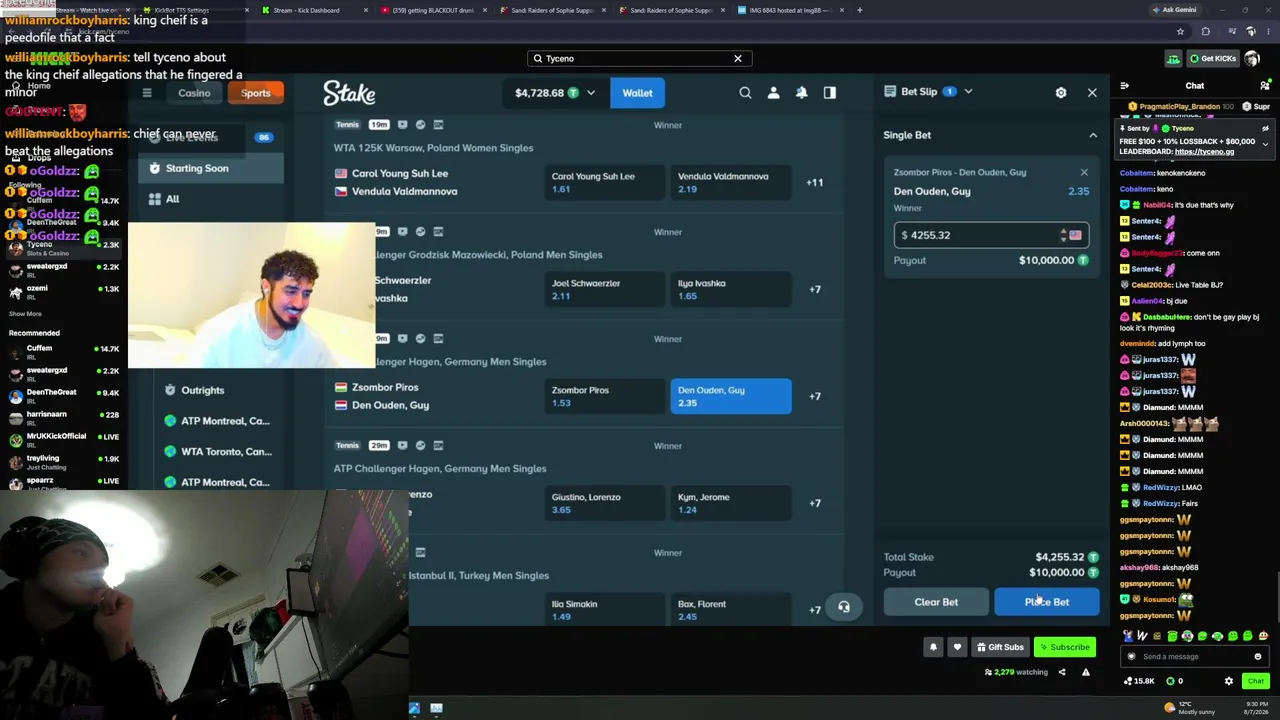Open the tyceno.gg link in pinned message
The height and width of the screenshot is (720, 1280).
[1205, 152]
